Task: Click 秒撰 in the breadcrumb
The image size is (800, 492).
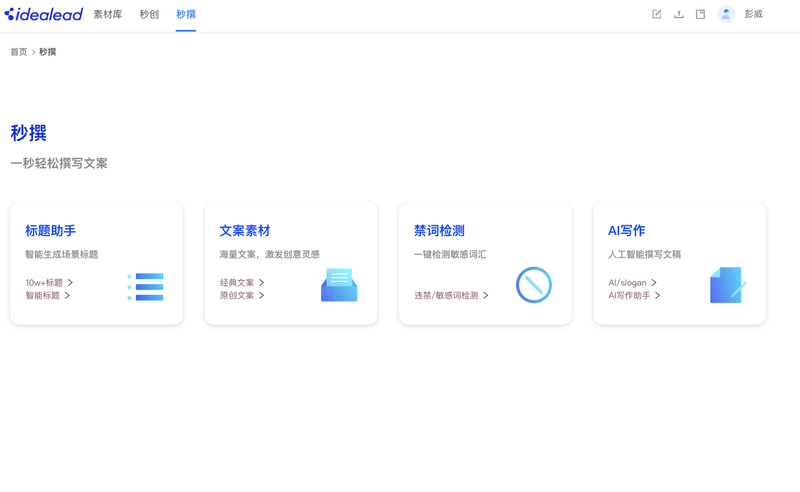Action: (47, 52)
